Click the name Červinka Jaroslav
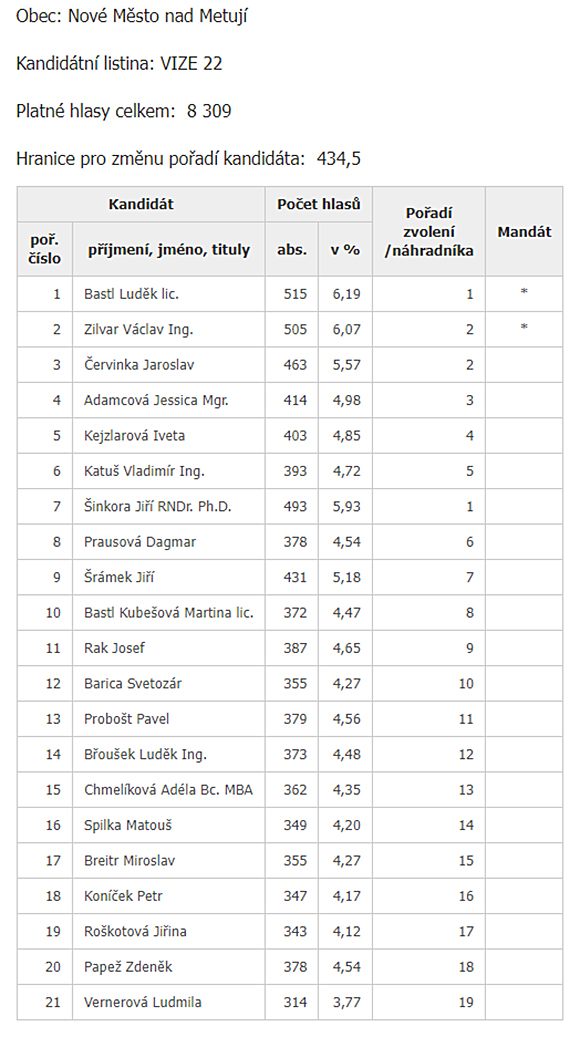The width and height of the screenshot is (580, 1037). [139, 364]
